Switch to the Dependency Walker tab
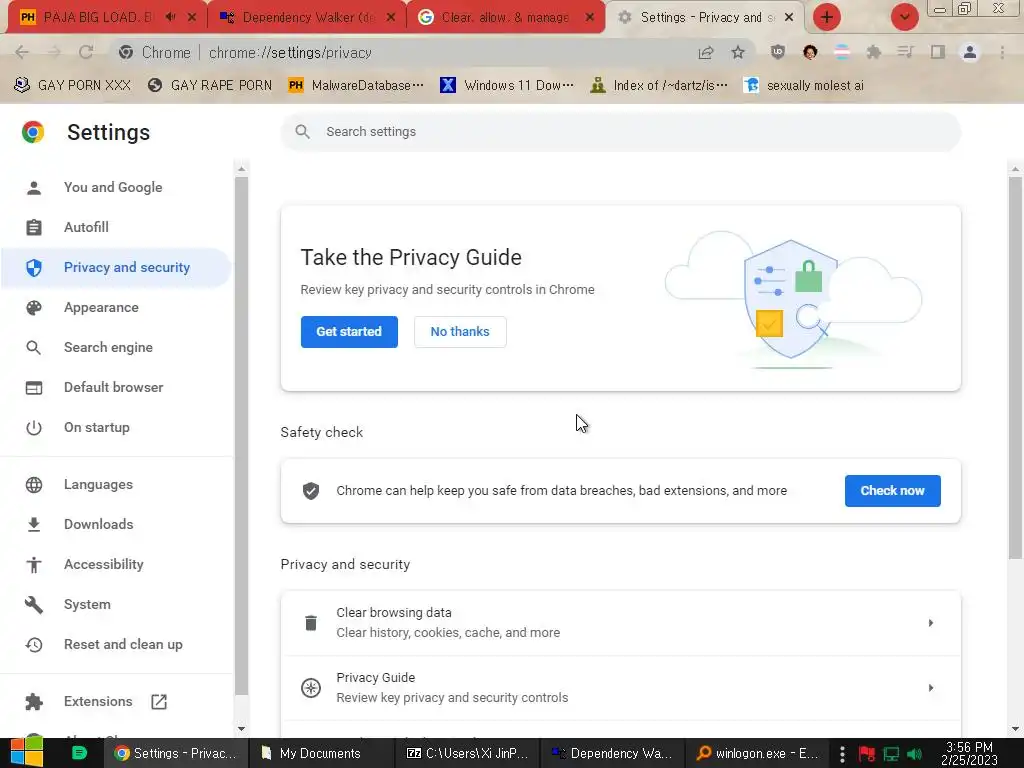The height and width of the screenshot is (768, 1024). pyautogui.click(x=307, y=17)
